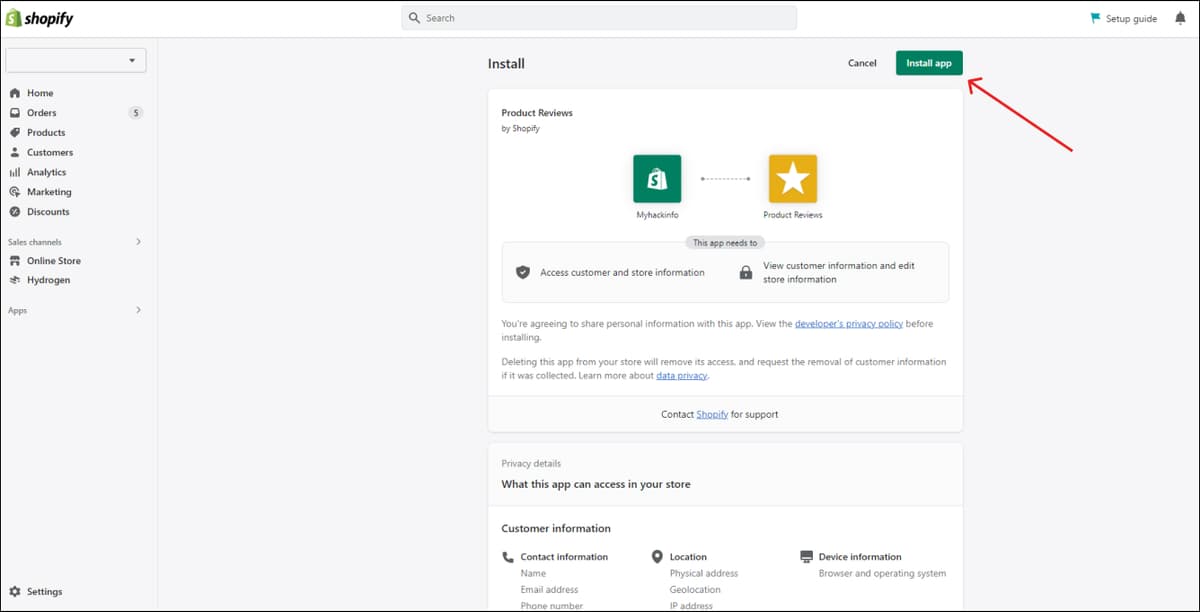This screenshot has height=612, width=1200.
Task: Open the developer's privacy policy link
Action: 849,324
